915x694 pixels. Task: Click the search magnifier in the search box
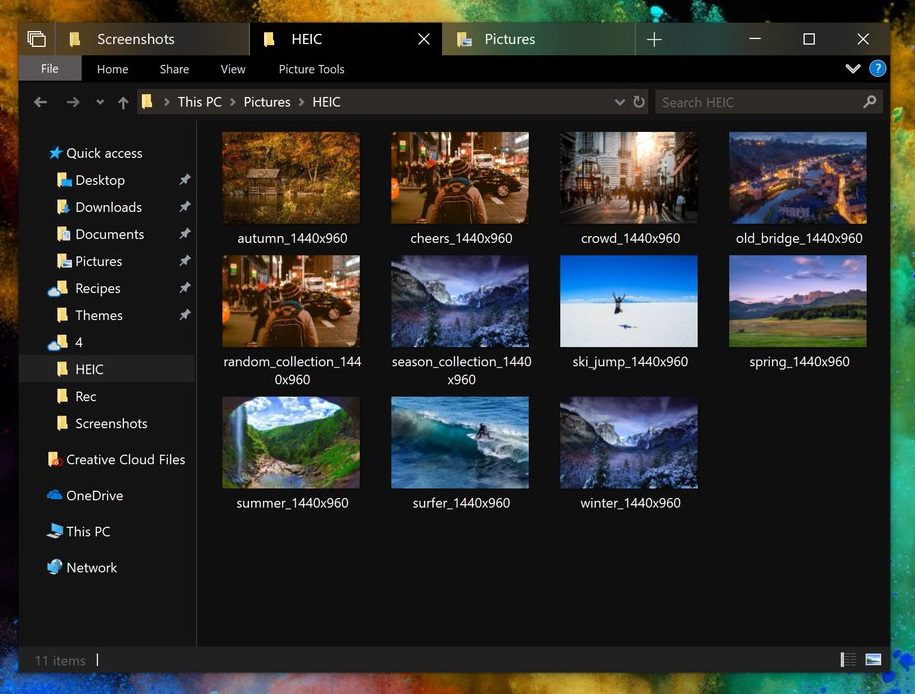[869, 102]
